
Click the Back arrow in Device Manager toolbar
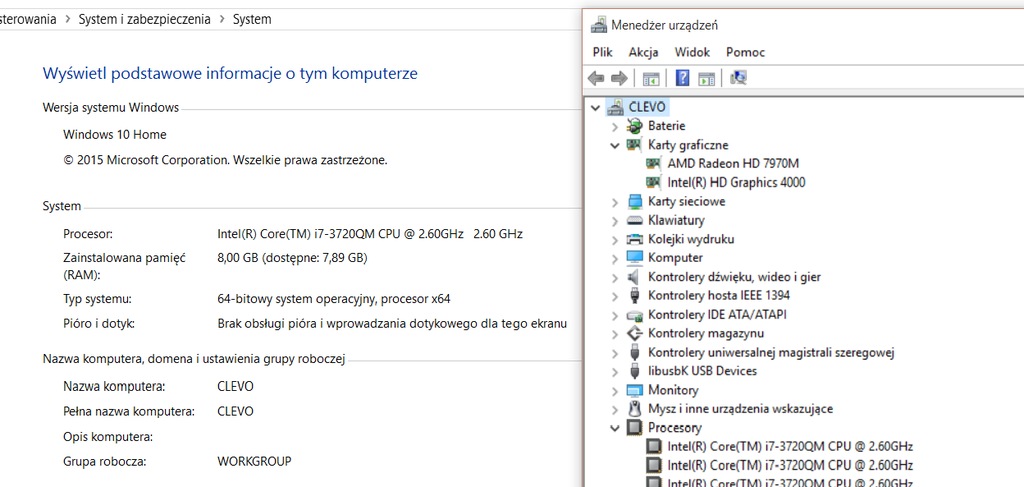click(596, 79)
